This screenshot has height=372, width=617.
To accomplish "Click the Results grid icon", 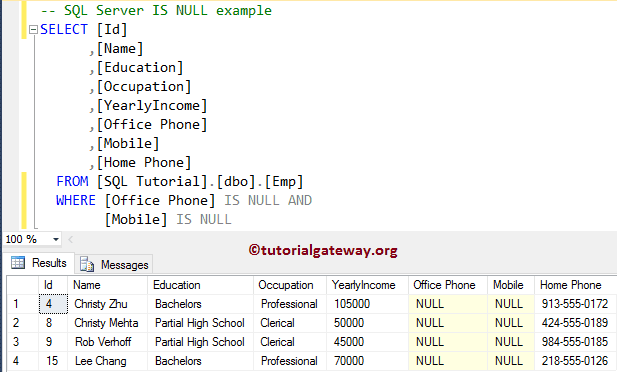I will pos(18,263).
